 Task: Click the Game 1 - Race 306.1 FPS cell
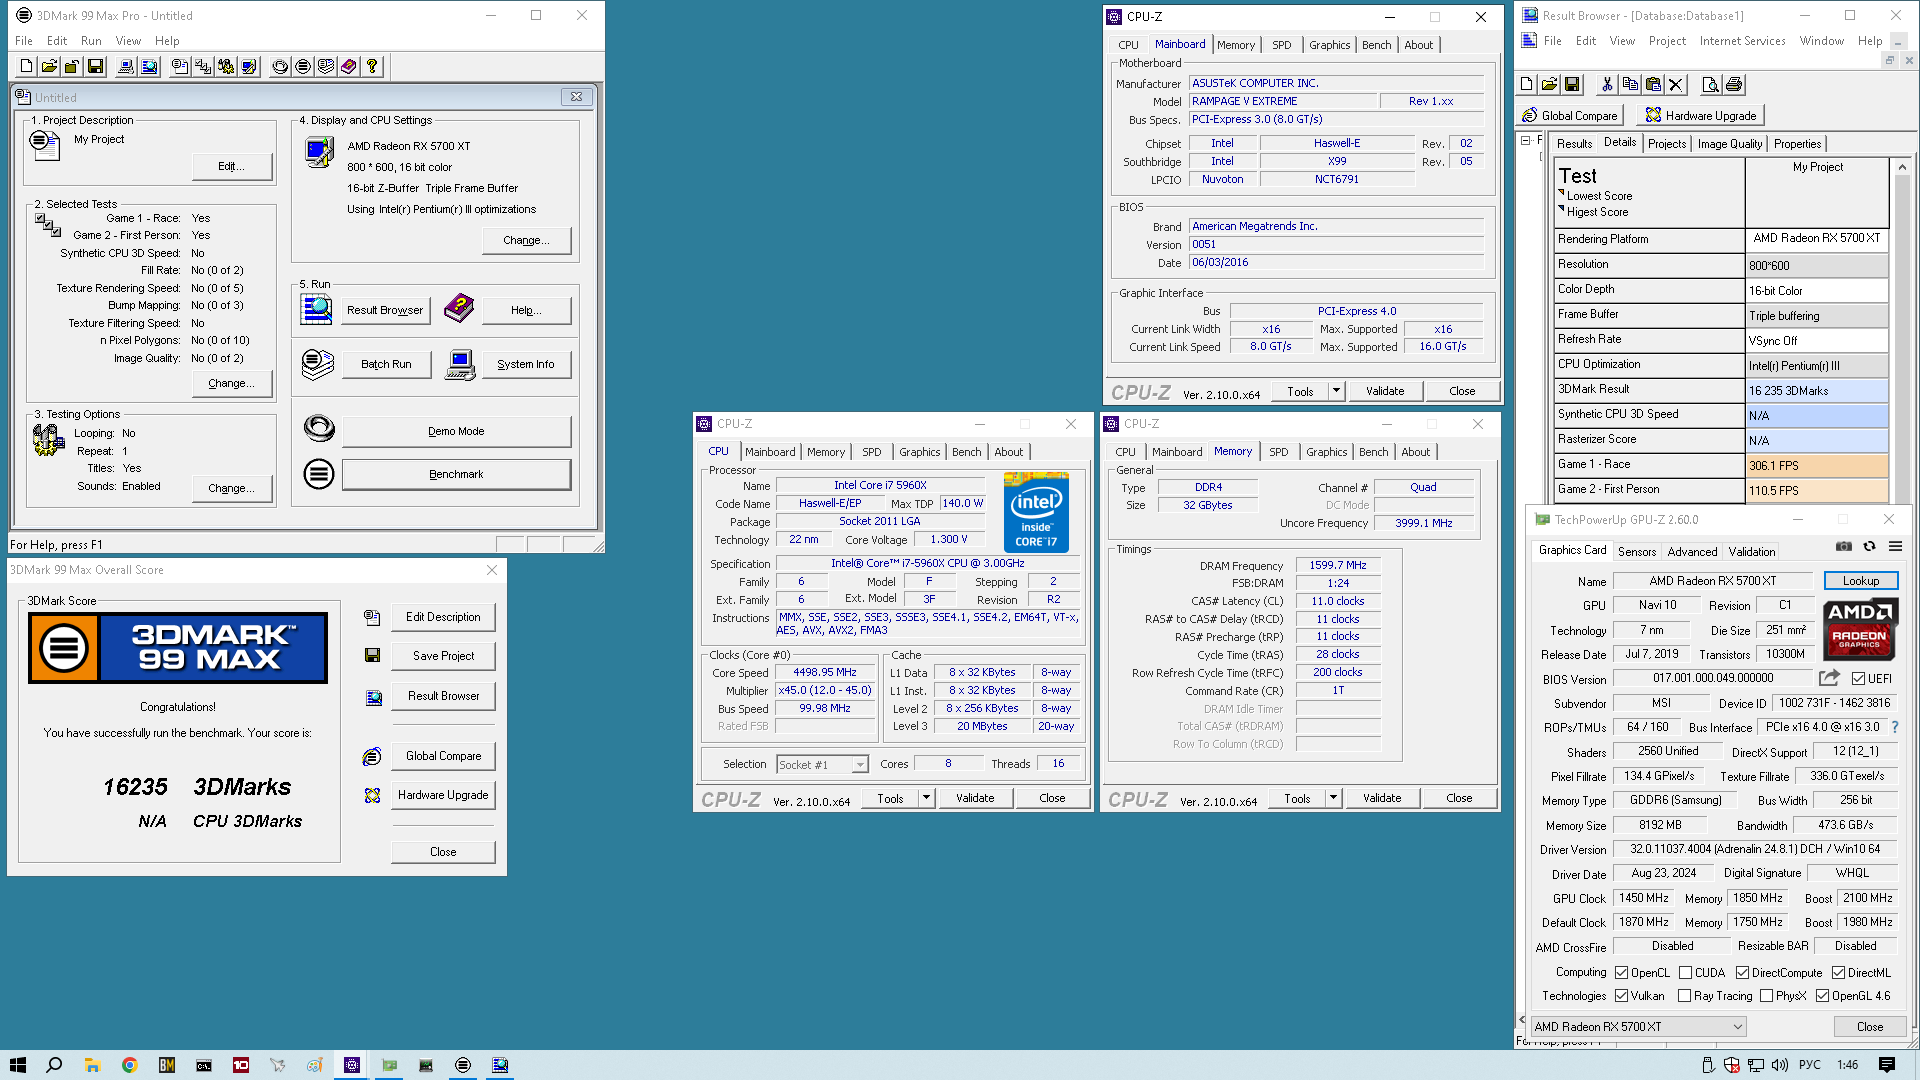click(x=1817, y=466)
